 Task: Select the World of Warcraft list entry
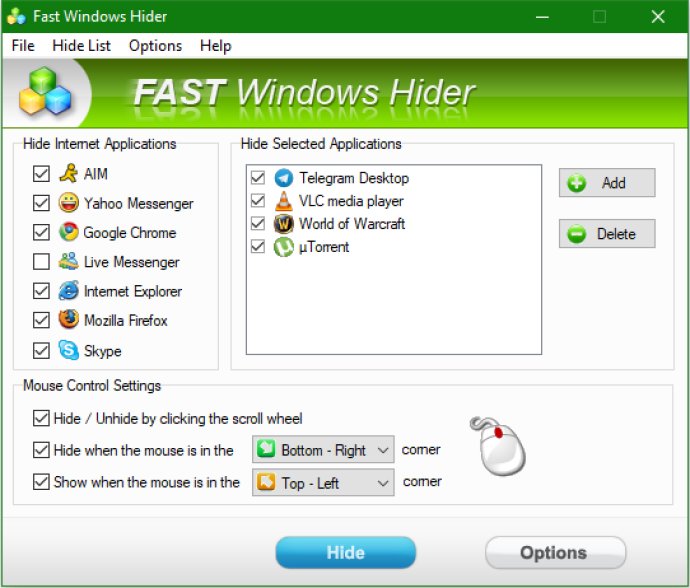393,224
